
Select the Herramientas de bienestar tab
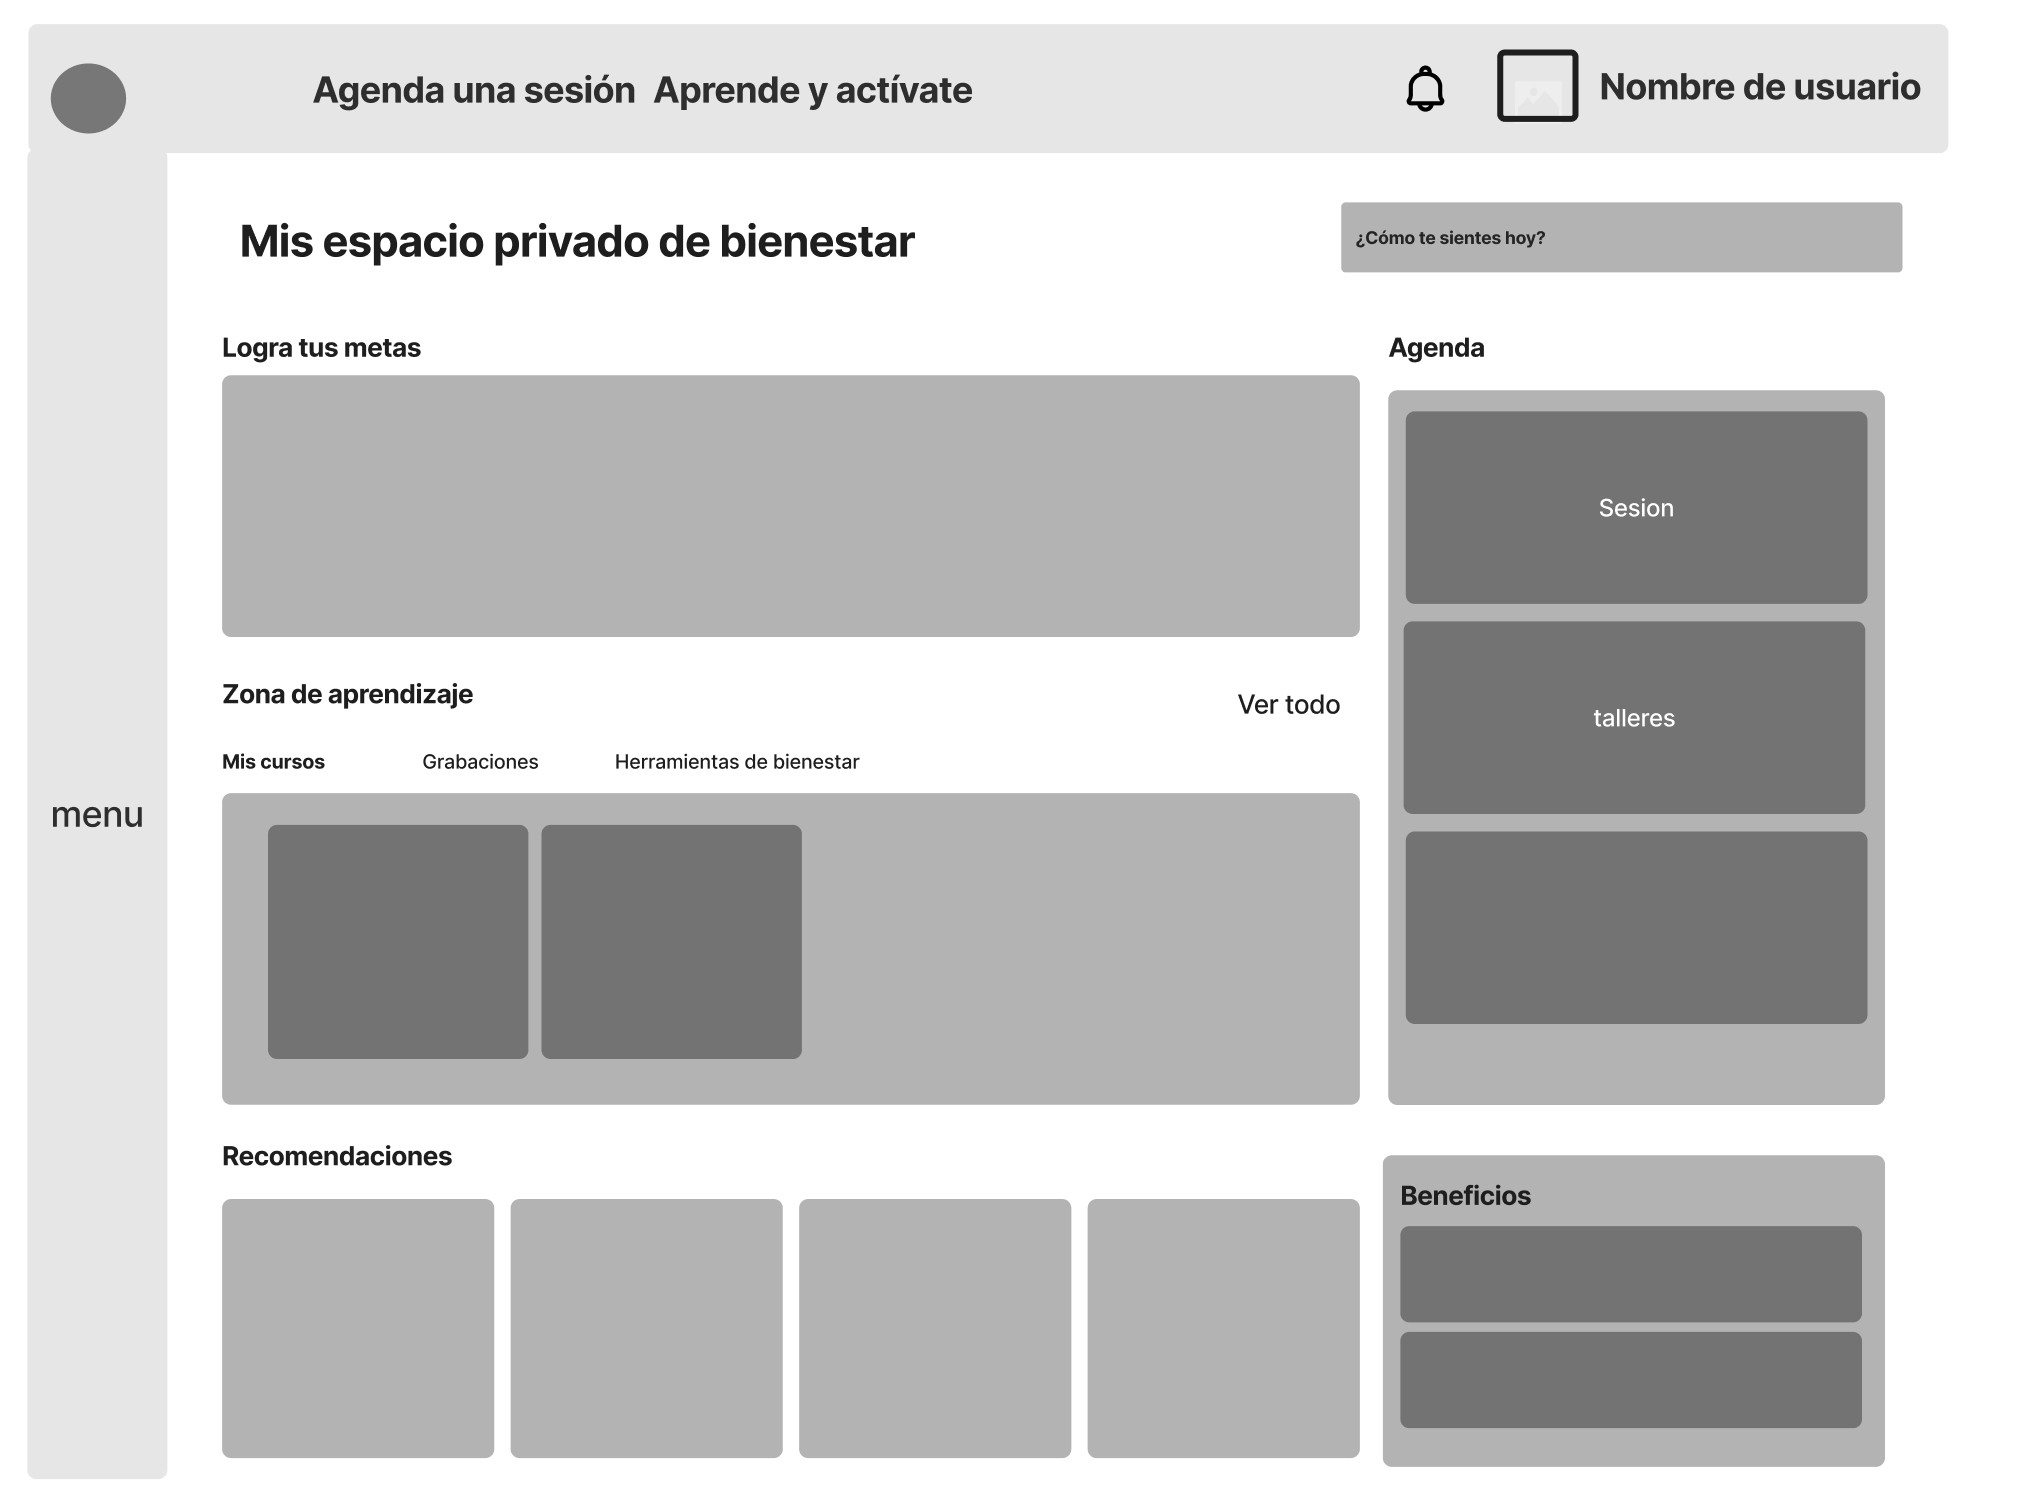[736, 762]
